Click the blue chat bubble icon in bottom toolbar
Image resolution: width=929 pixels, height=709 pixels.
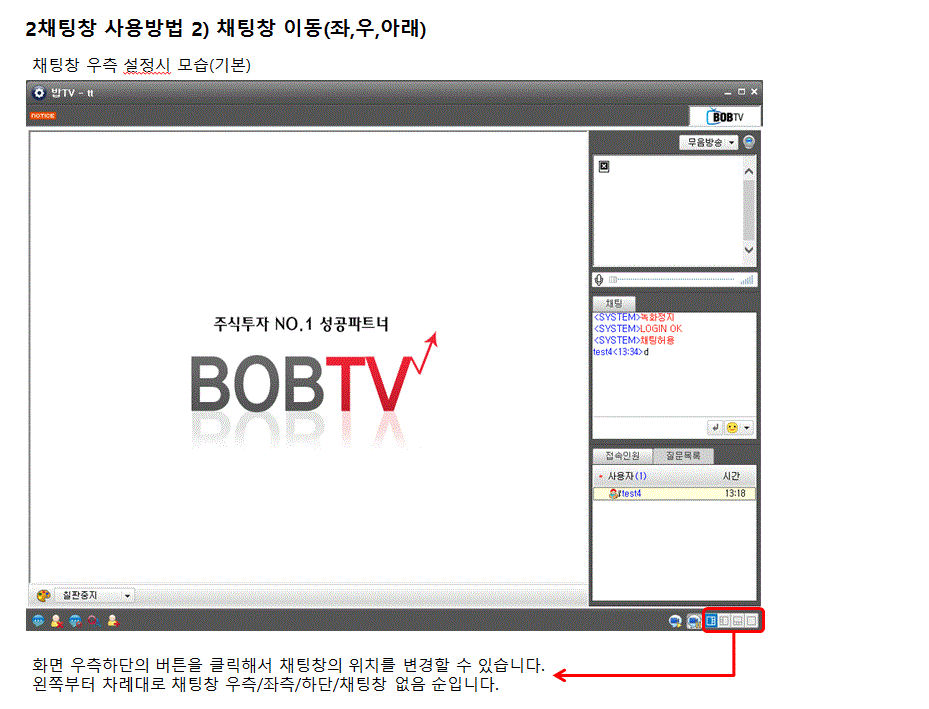(39, 621)
